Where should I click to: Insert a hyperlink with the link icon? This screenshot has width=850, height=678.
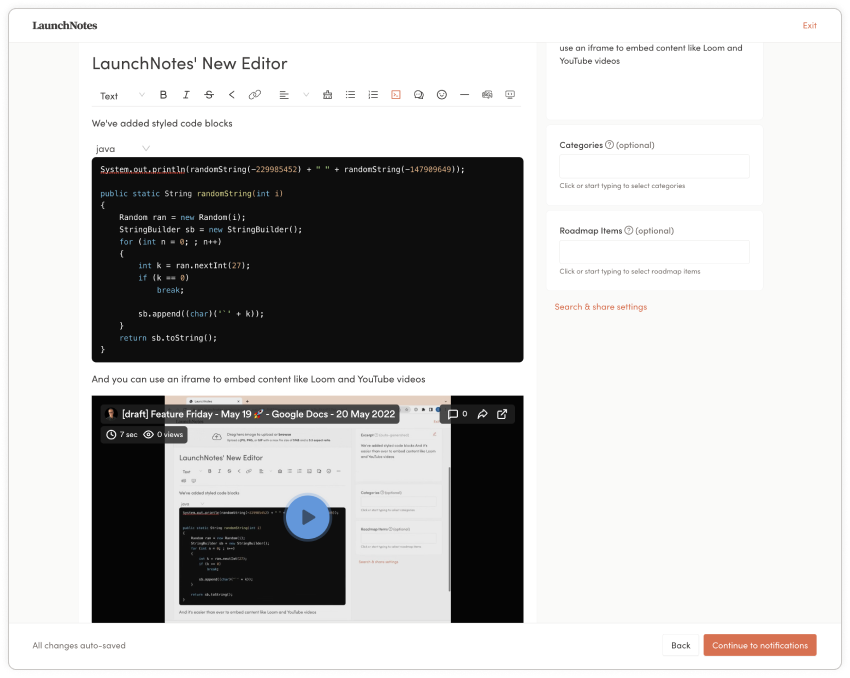(x=255, y=95)
